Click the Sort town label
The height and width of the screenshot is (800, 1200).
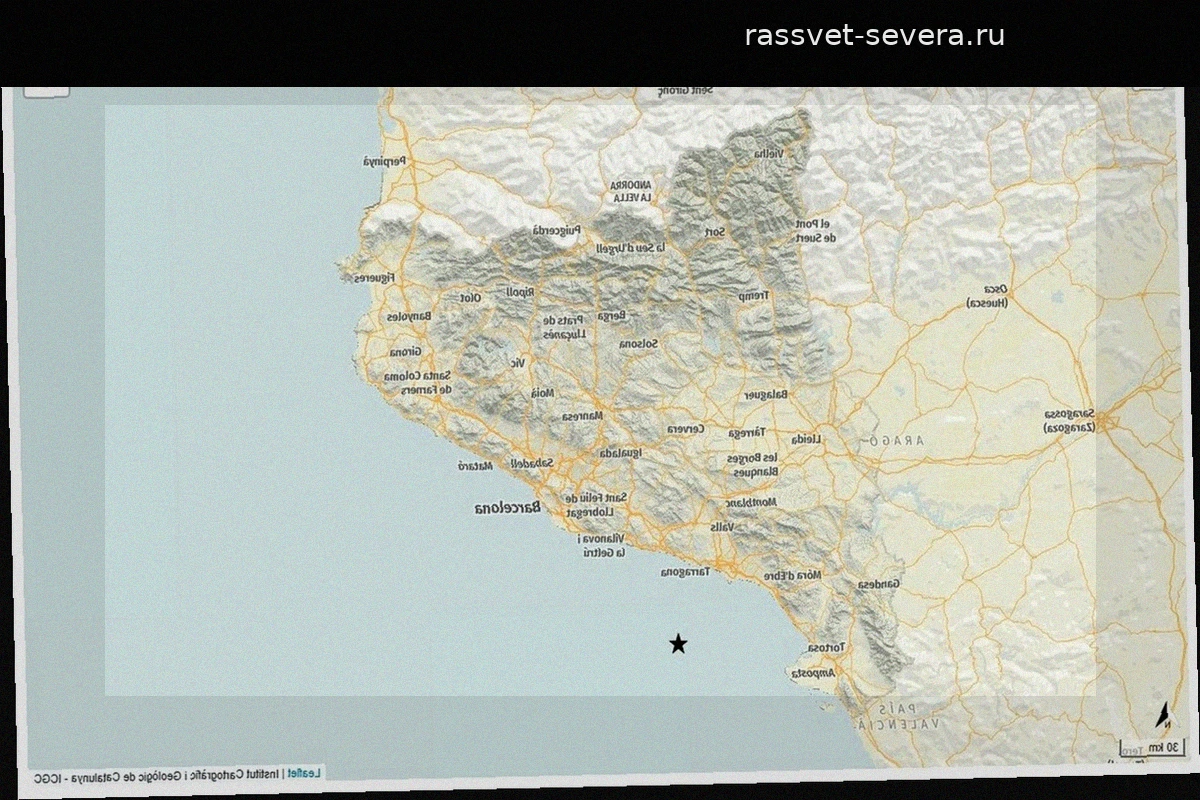(x=714, y=232)
